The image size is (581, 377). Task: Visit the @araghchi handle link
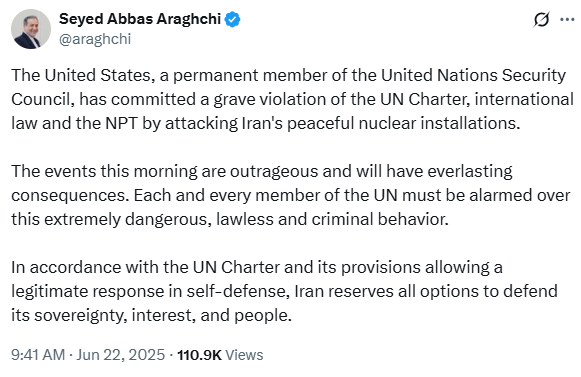click(x=95, y=39)
